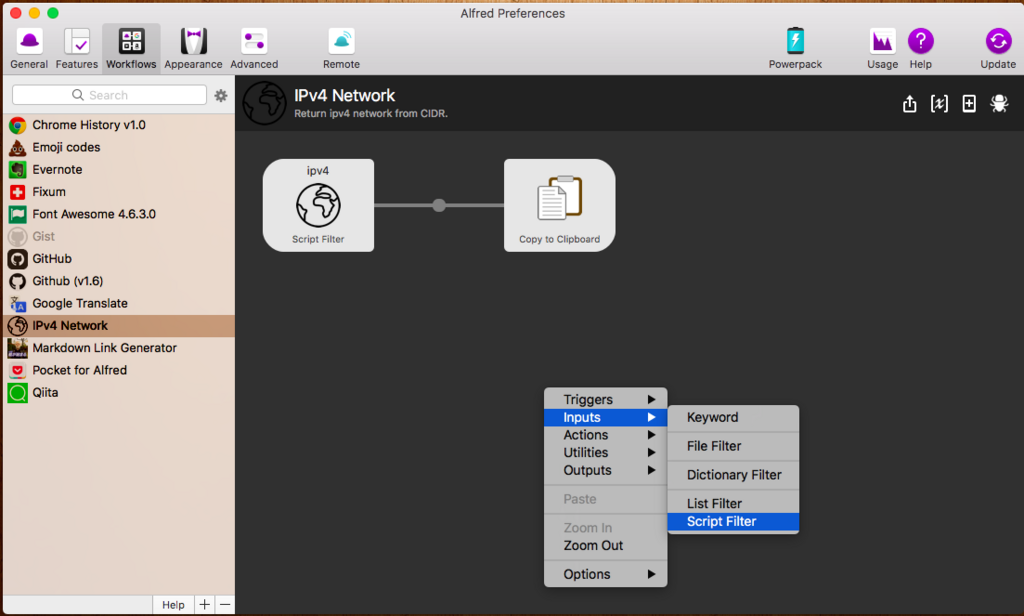Click the workflow Search field
1024x616 pixels.
pos(110,95)
